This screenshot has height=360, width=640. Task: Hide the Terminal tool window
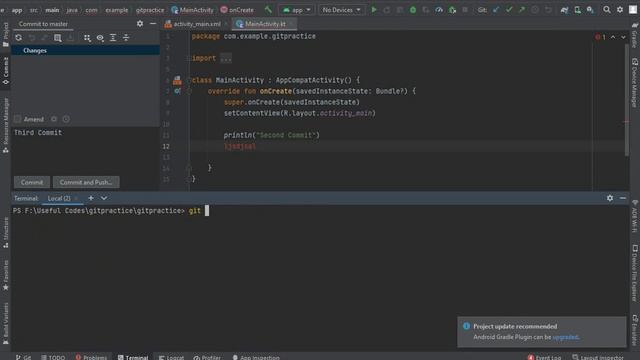coord(622,198)
